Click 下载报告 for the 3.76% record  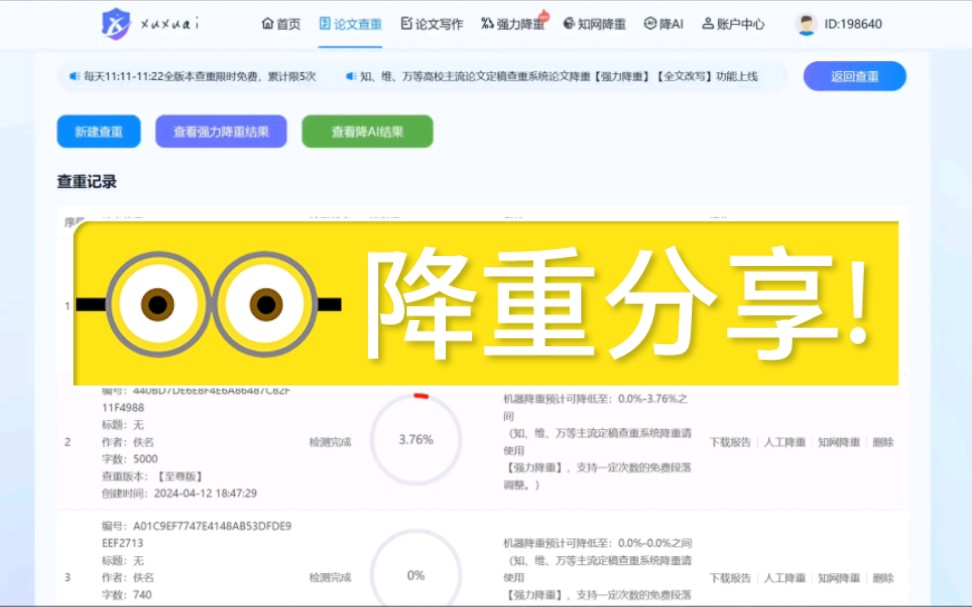coord(730,442)
